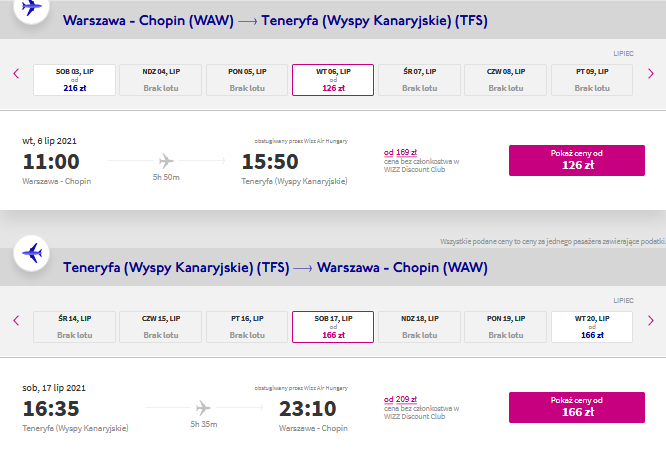This screenshot has height=454, width=666.
Task: Open the od 169 zł price link
Action: pos(401,152)
